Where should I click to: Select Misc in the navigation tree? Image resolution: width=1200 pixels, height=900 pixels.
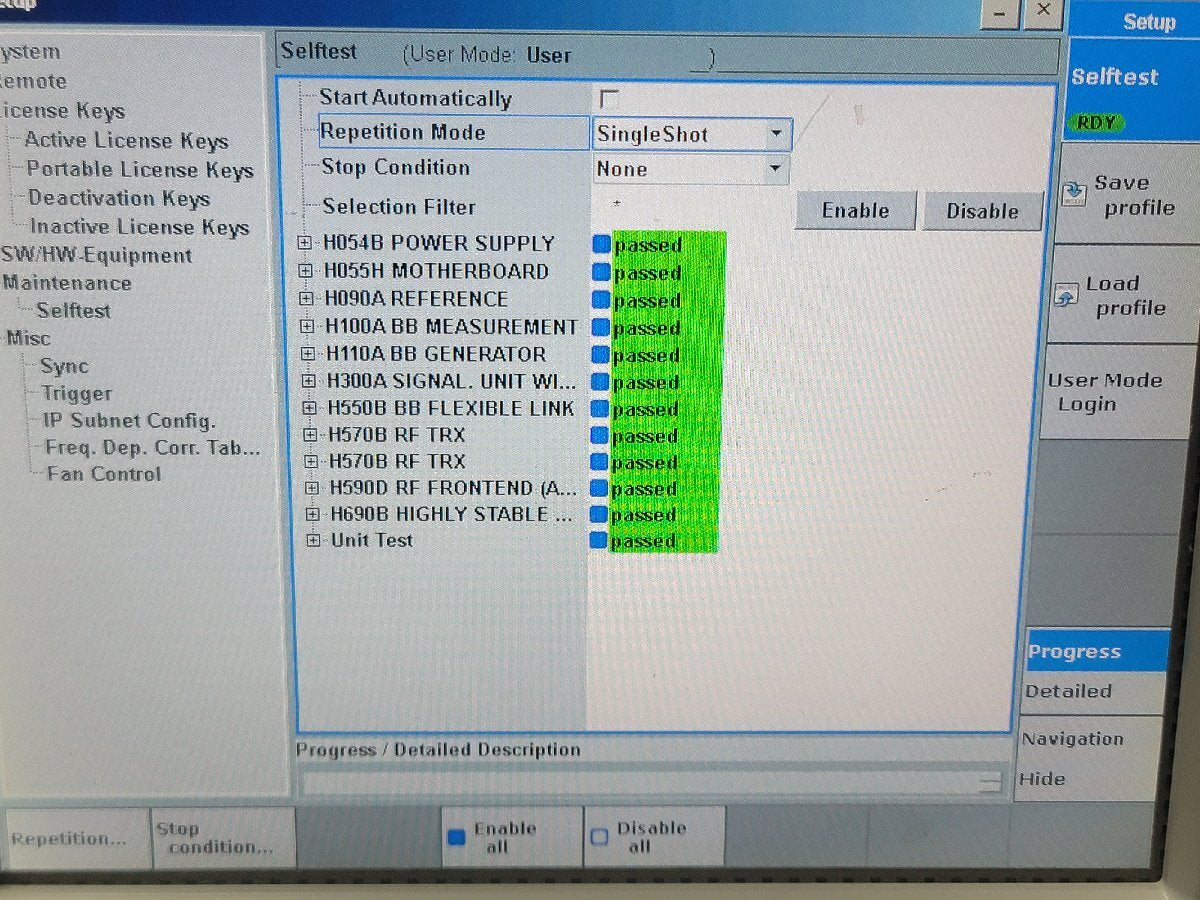[28, 338]
